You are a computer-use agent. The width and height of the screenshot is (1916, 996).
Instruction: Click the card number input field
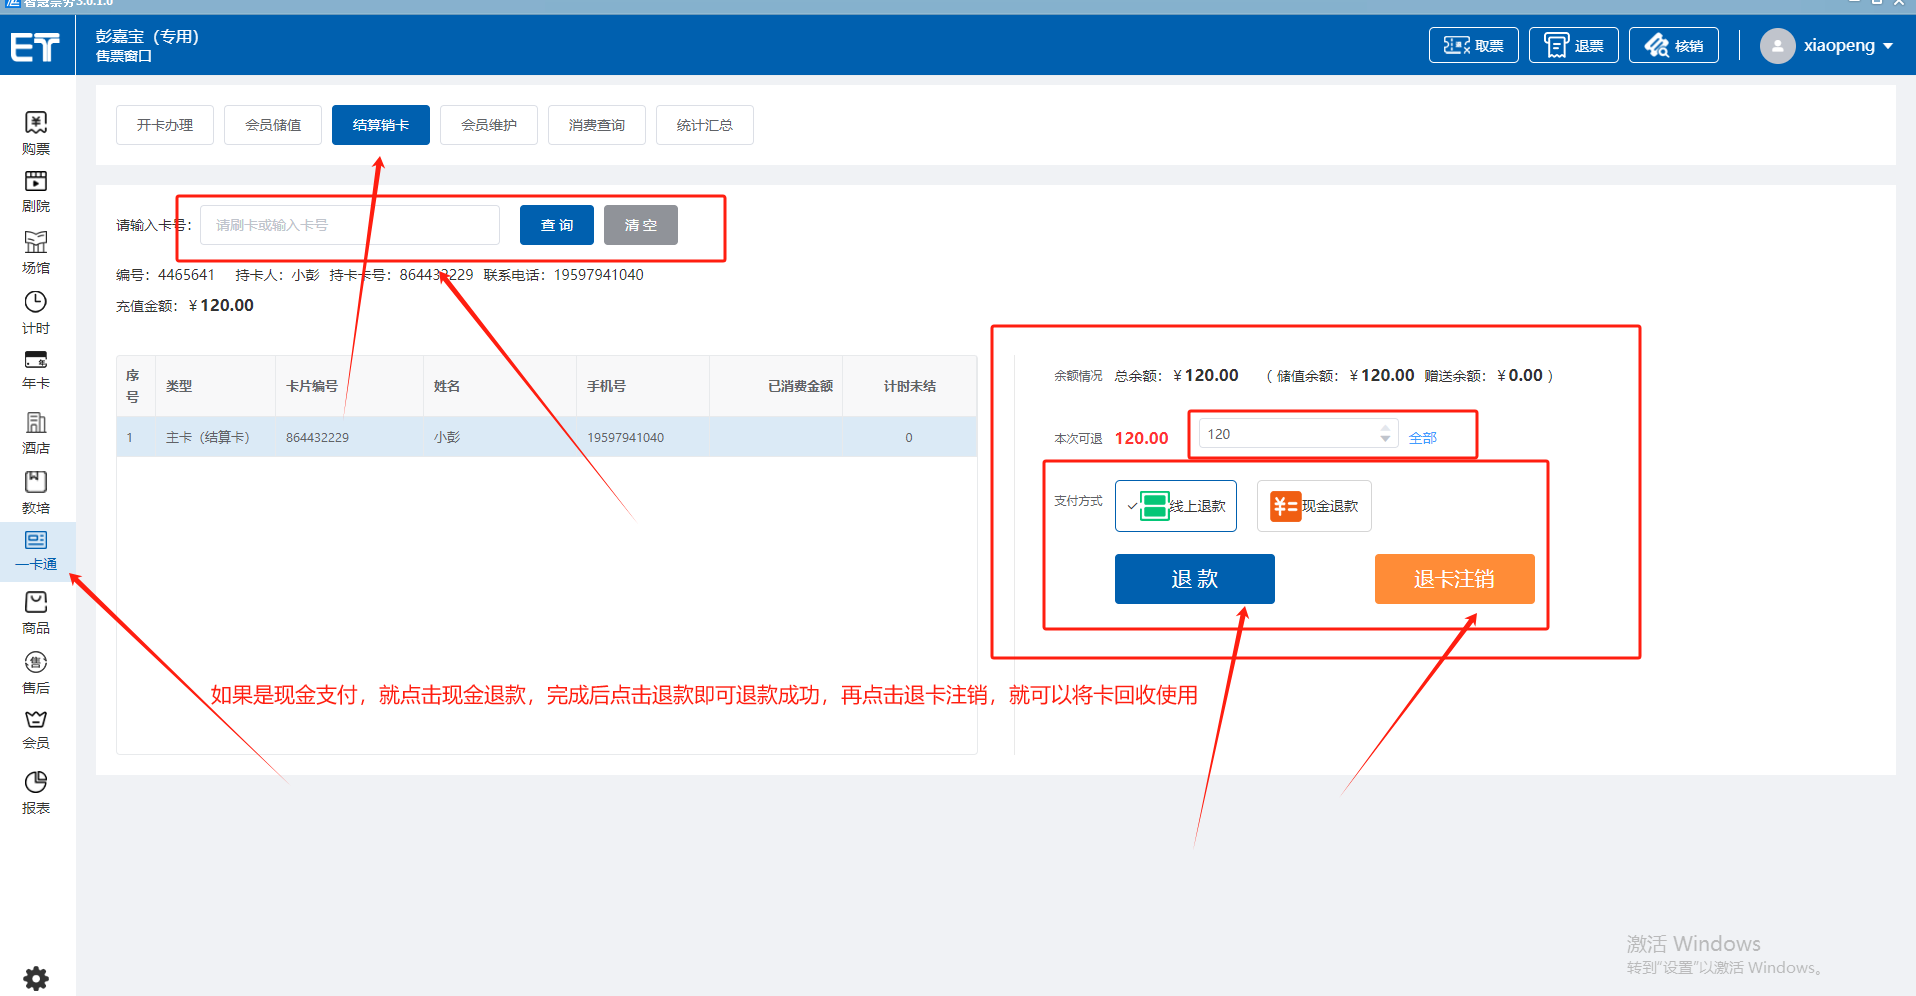click(x=350, y=225)
